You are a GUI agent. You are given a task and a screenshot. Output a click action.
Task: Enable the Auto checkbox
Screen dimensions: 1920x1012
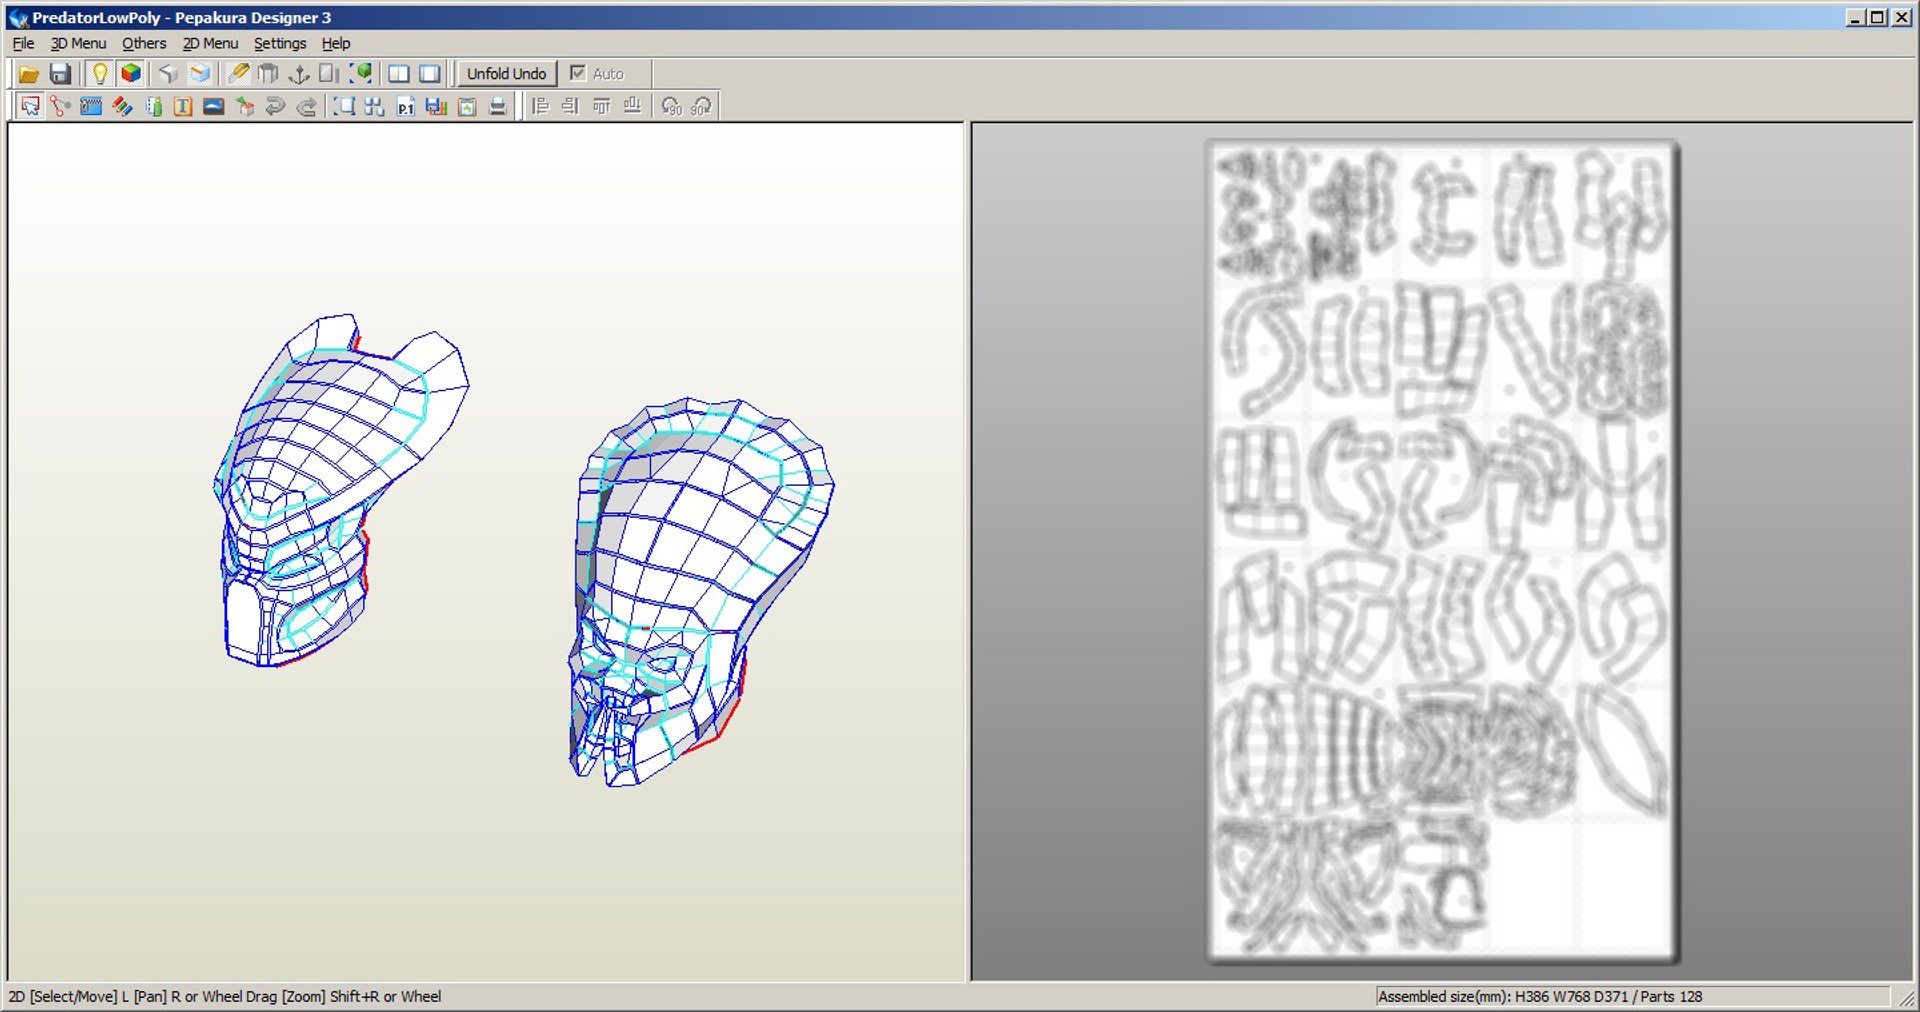pyautogui.click(x=578, y=73)
